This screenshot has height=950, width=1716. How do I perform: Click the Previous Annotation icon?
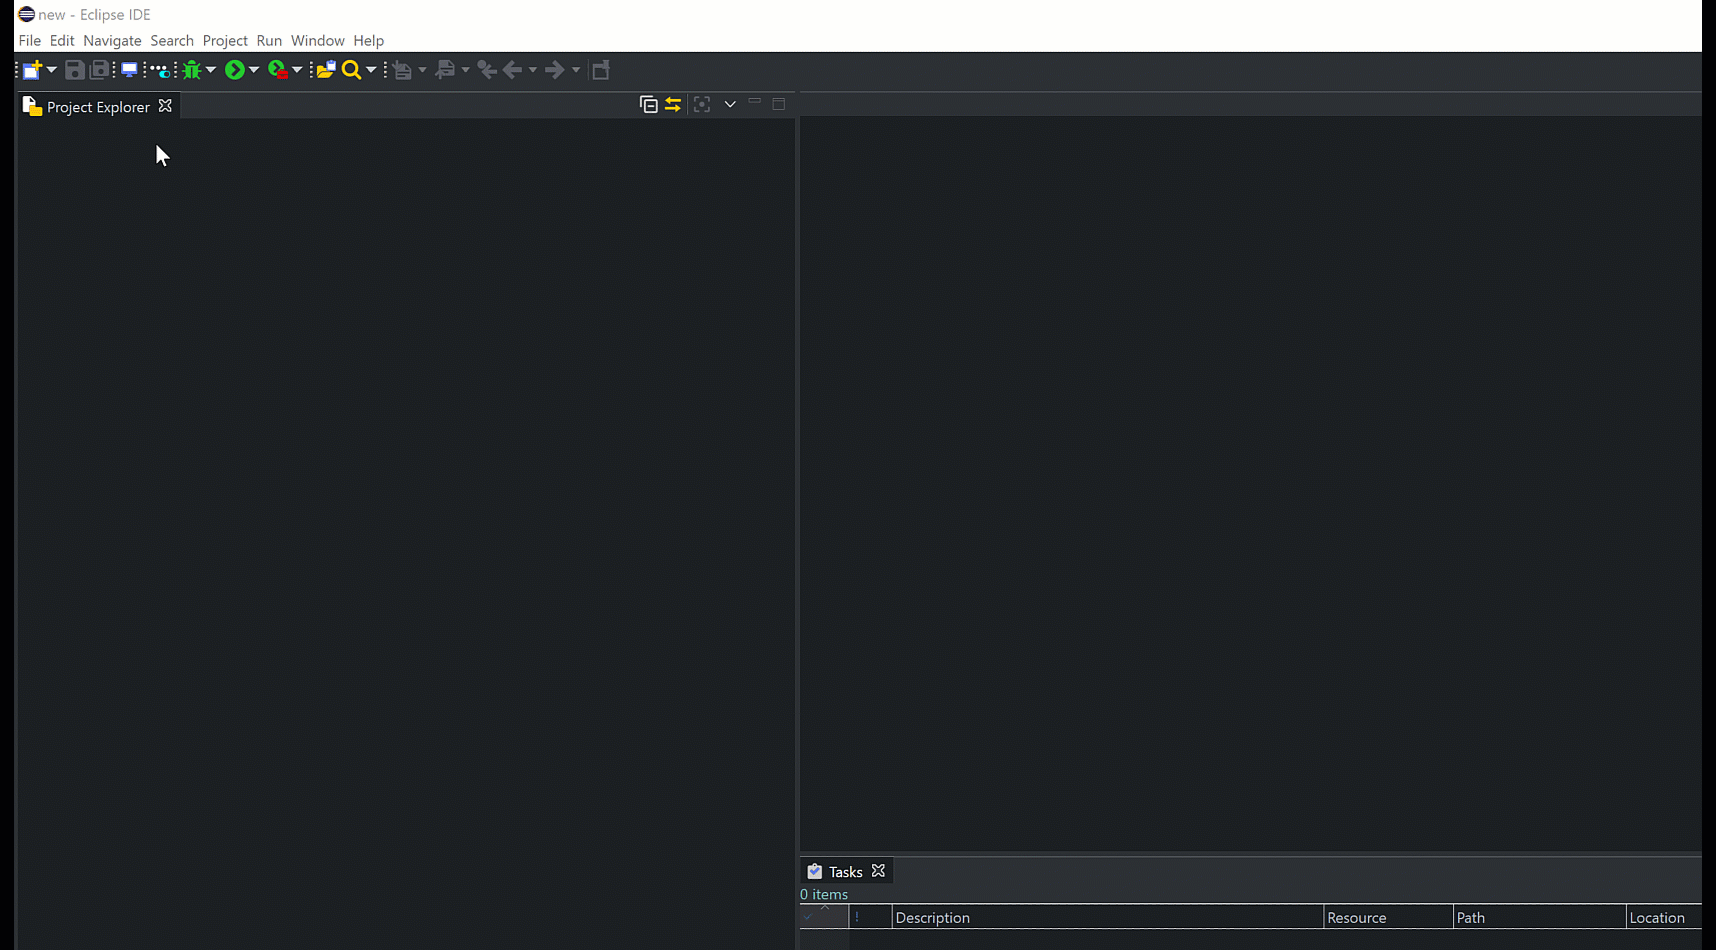[446, 70]
